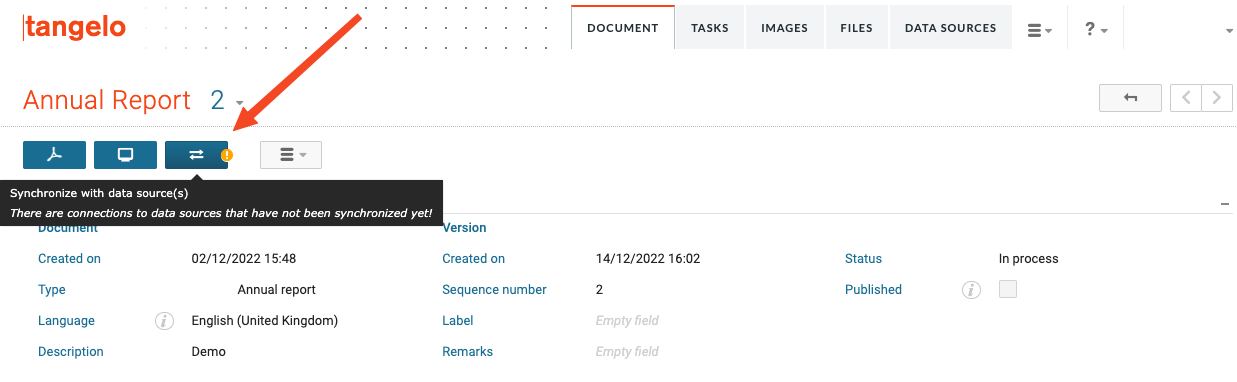Open the IMAGES tab
Screen dimensions: 1237x382
pos(784,28)
